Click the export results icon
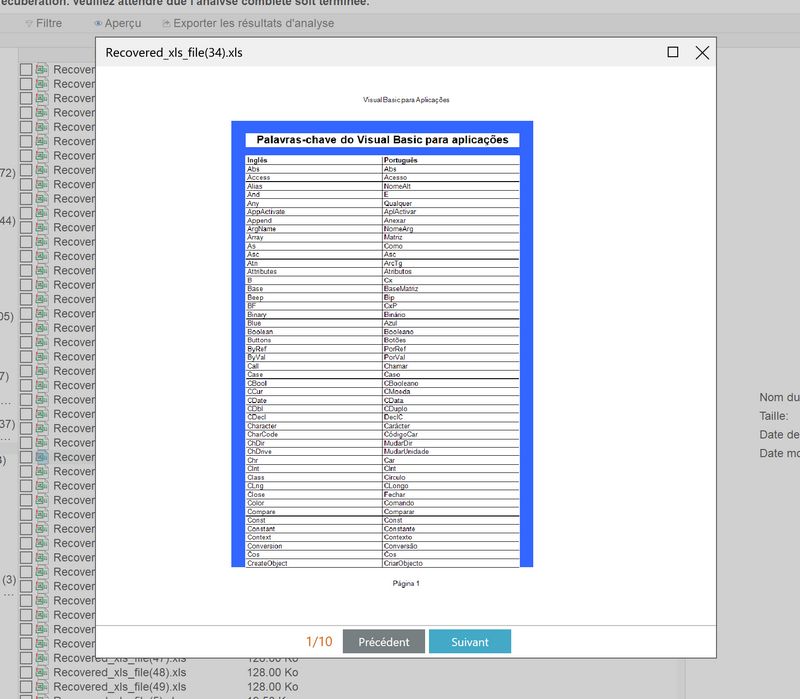Screen dimensions: 800x699 (x=166, y=23)
